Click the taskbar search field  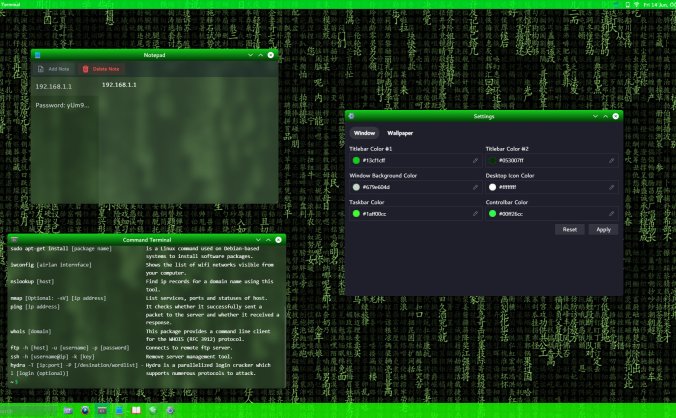(28, 411)
